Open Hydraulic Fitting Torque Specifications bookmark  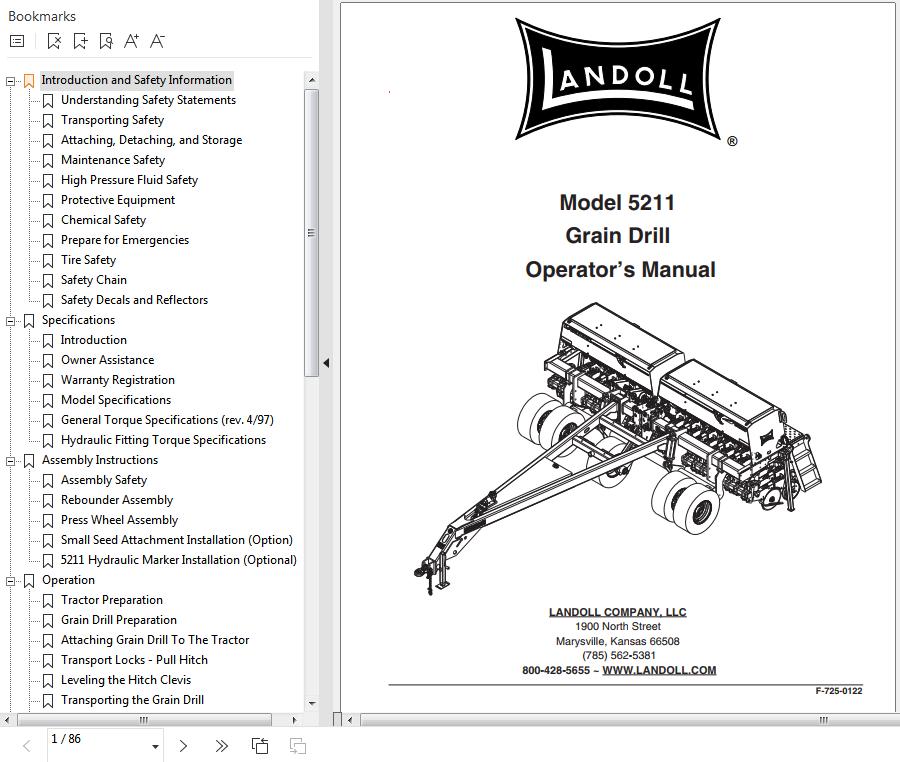point(163,440)
